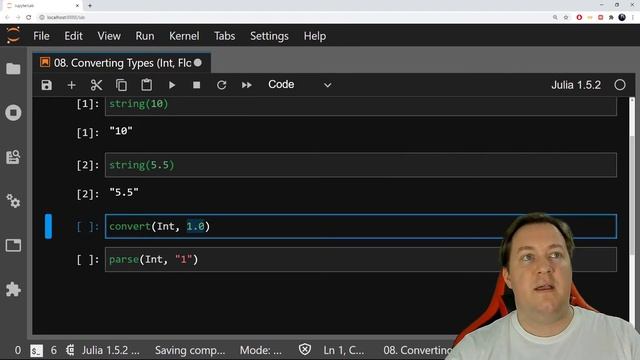The height and width of the screenshot is (360, 640).
Task: Open the Run menu
Action: point(145,36)
